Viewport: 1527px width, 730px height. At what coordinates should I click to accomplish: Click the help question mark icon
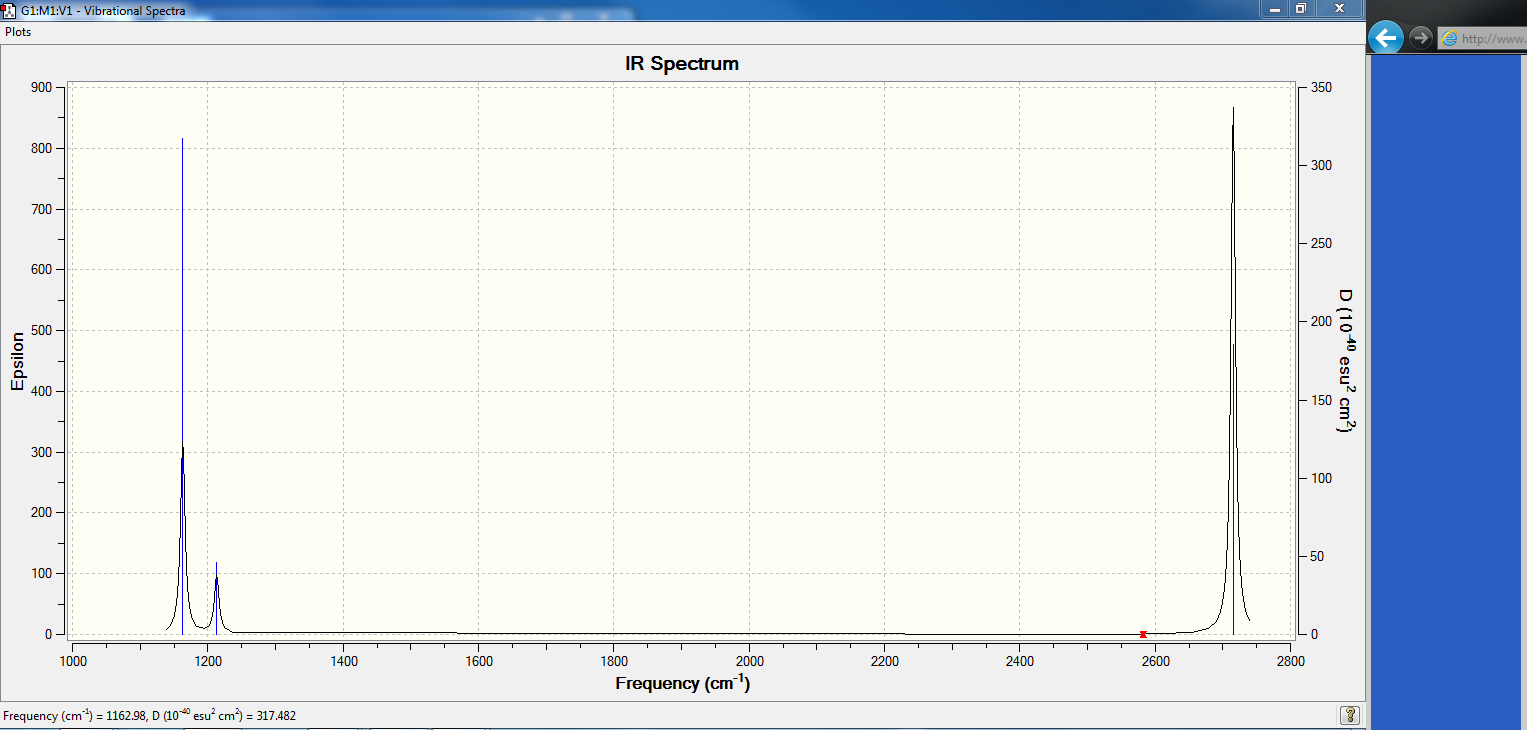click(1350, 715)
